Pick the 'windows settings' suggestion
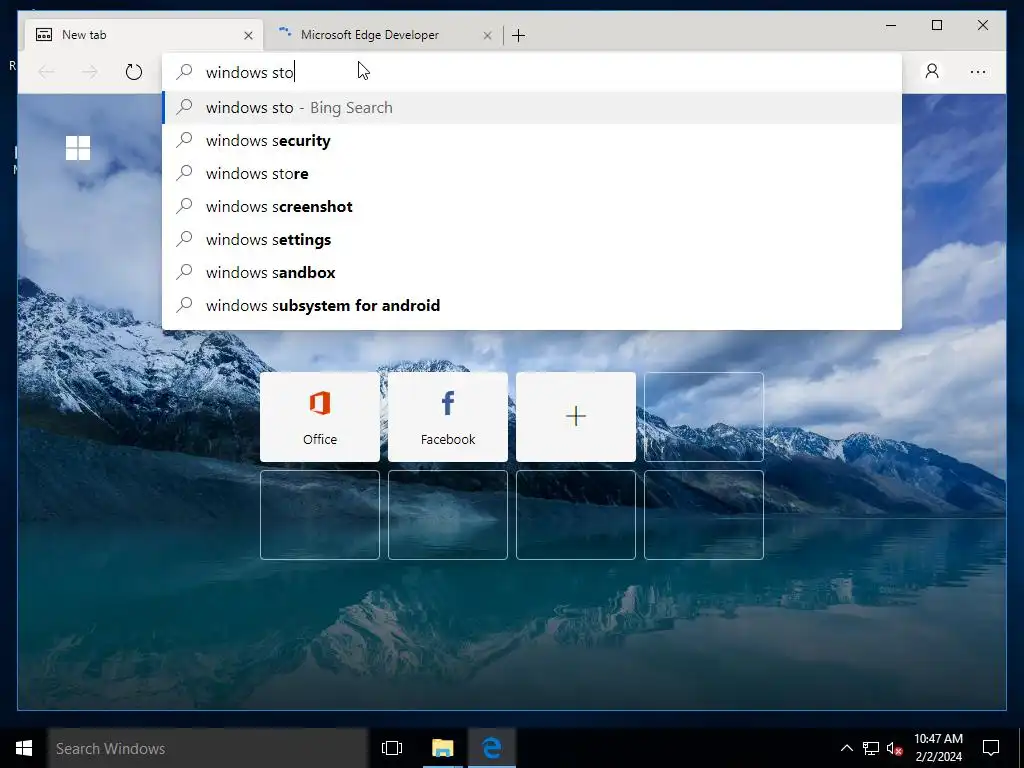Image resolution: width=1024 pixels, height=768 pixels. [x=532, y=240]
